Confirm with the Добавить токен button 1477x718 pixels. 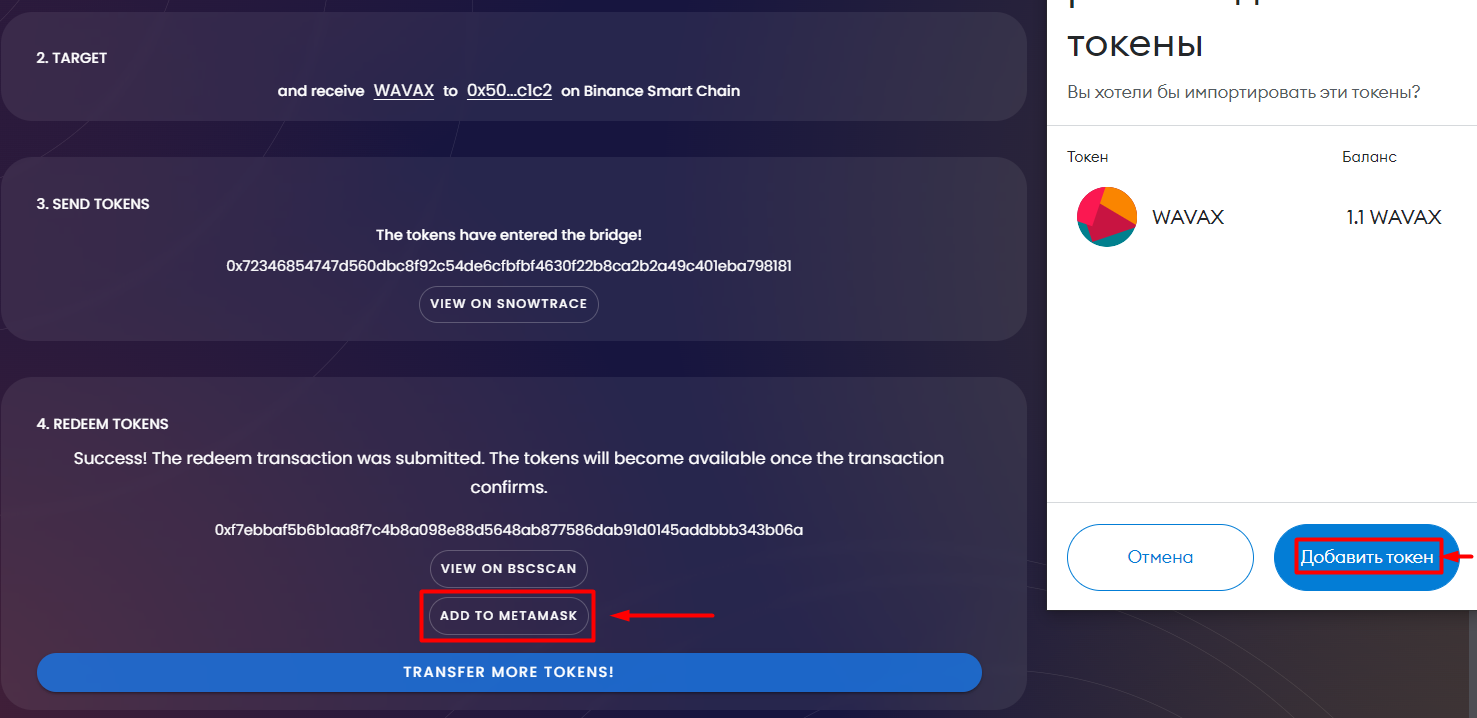pyautogui.click(x=1367, y=557)
